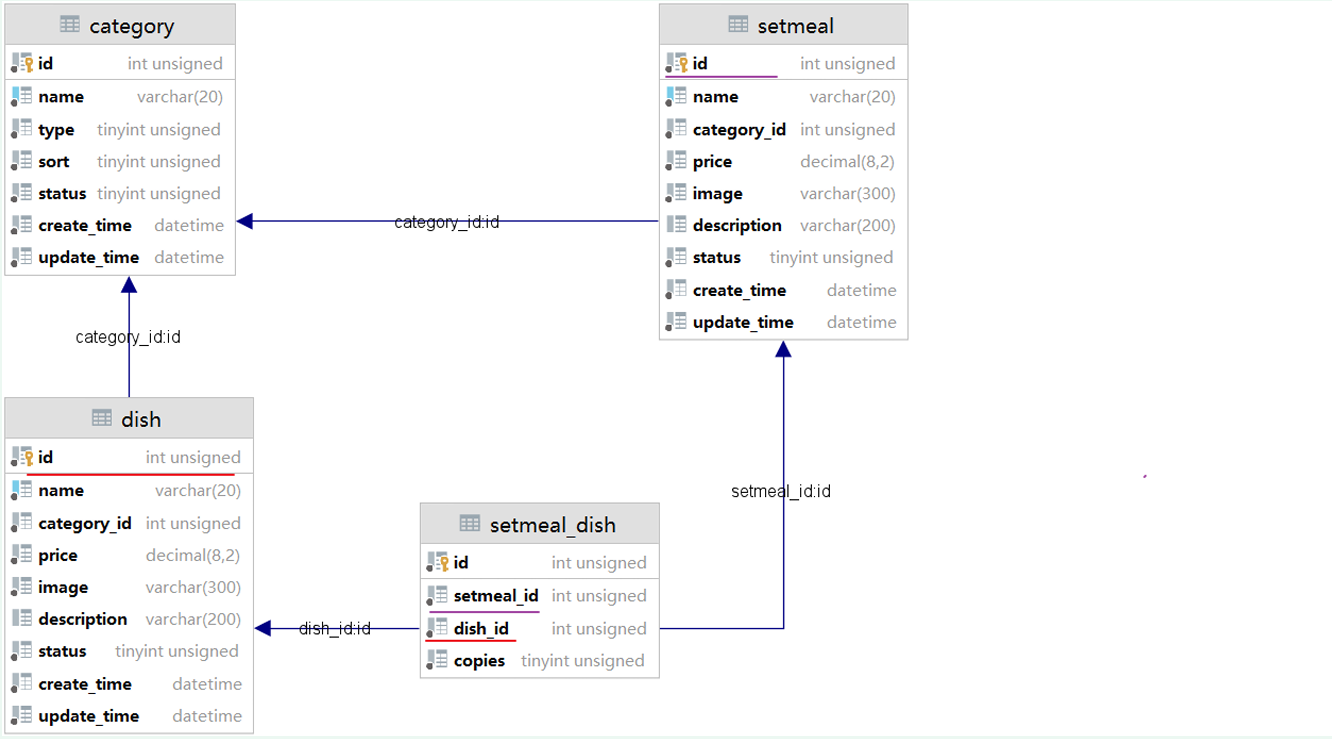The width and height of the screenshot is (1332, 739).
Task: Click column icon beside dish price
Action: (22, 555)
